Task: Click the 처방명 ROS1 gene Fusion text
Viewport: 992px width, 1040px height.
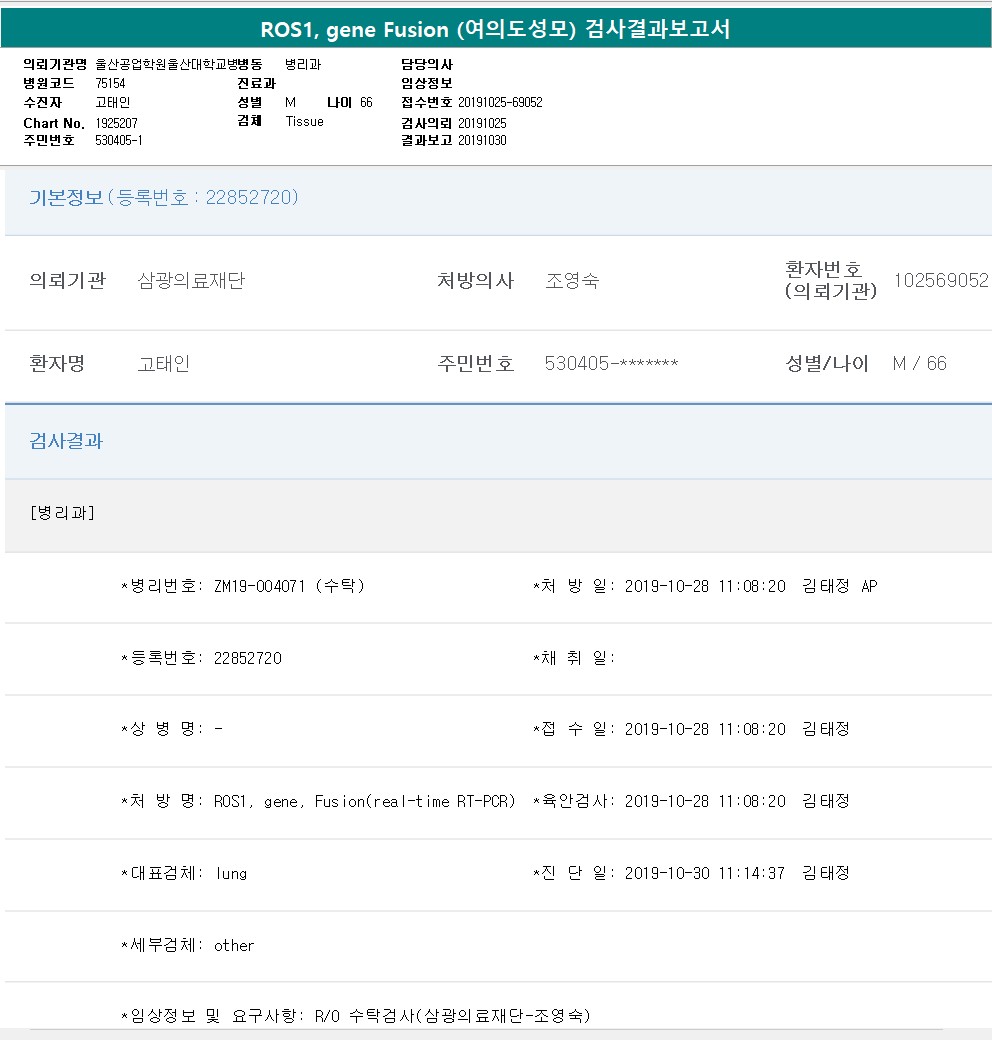Action: pos(364,802)
